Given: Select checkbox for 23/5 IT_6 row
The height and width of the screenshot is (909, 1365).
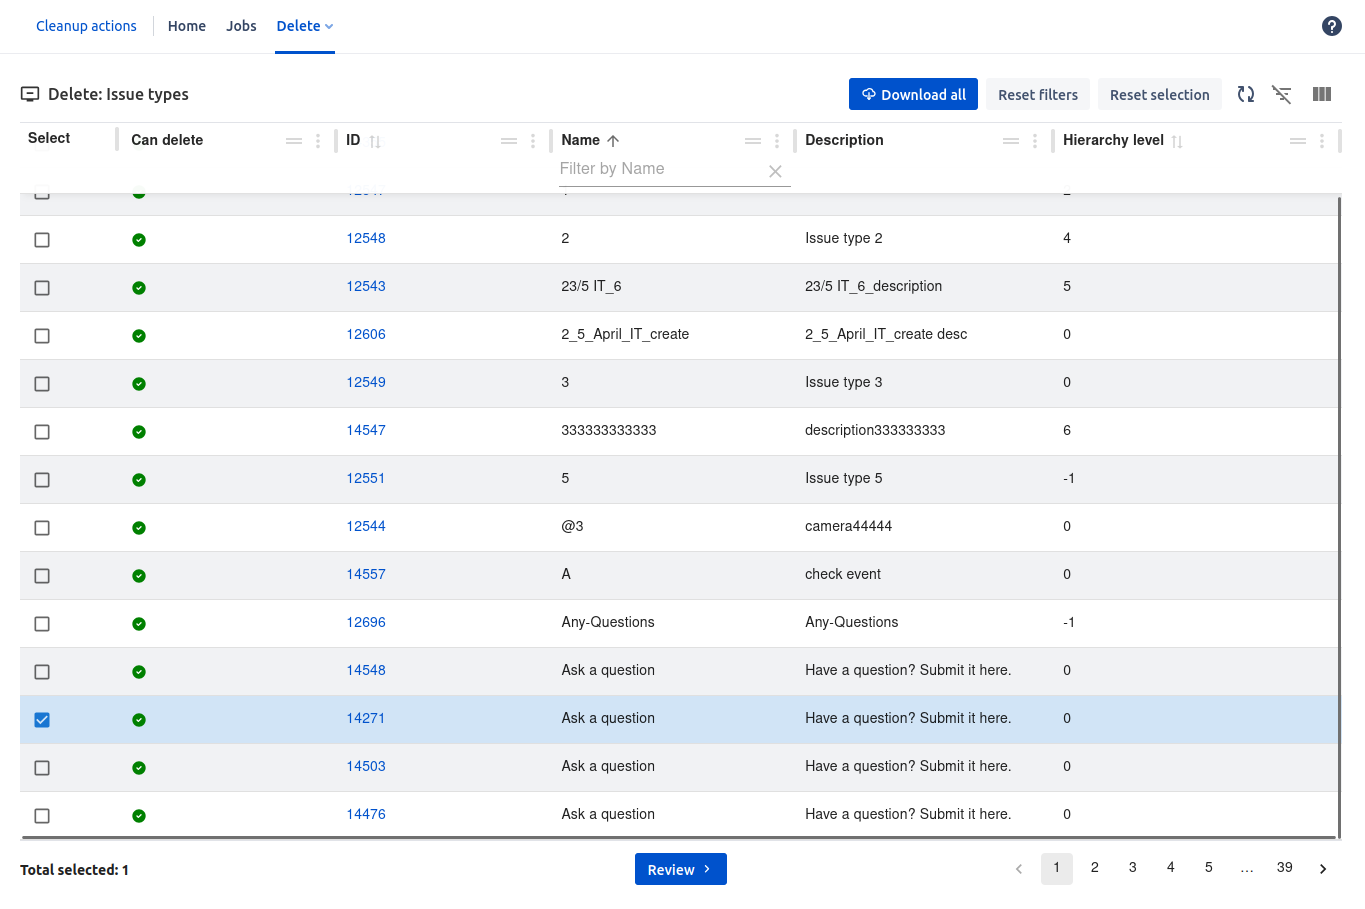Looking at the screenshot, I should click(x=42, y=288).
